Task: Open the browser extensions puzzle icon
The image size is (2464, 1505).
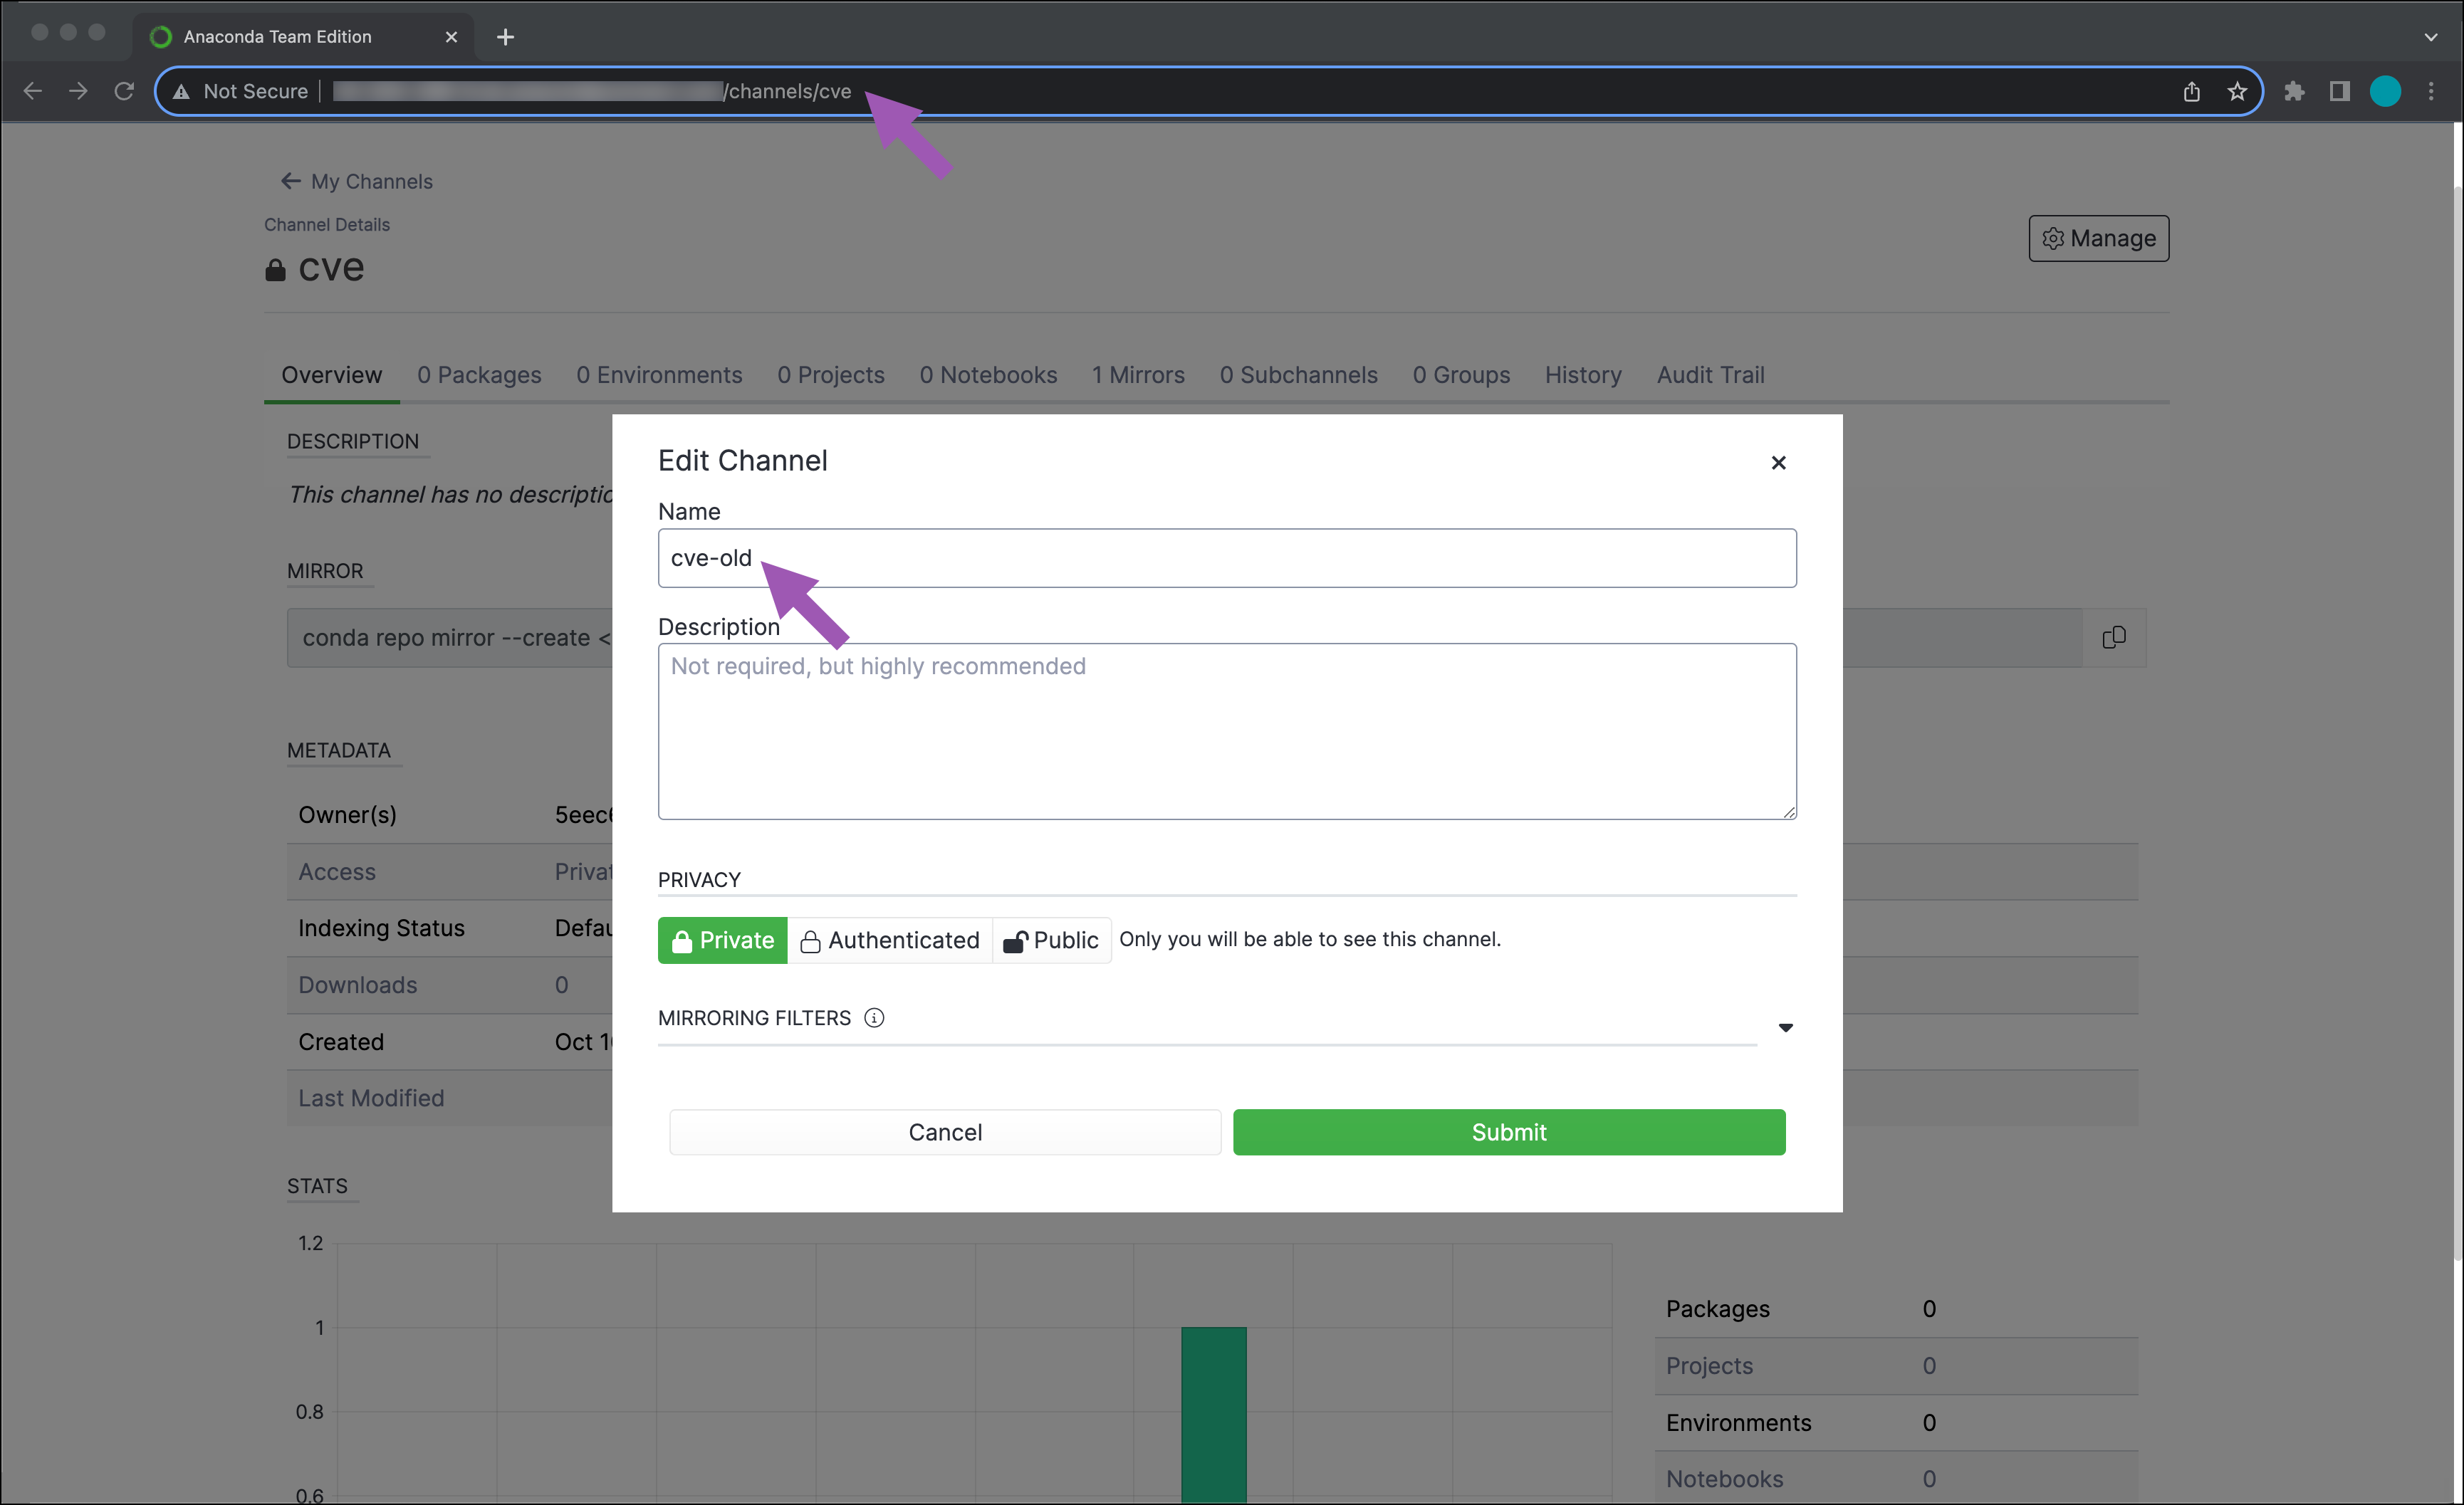Action: click(2294, 91)
